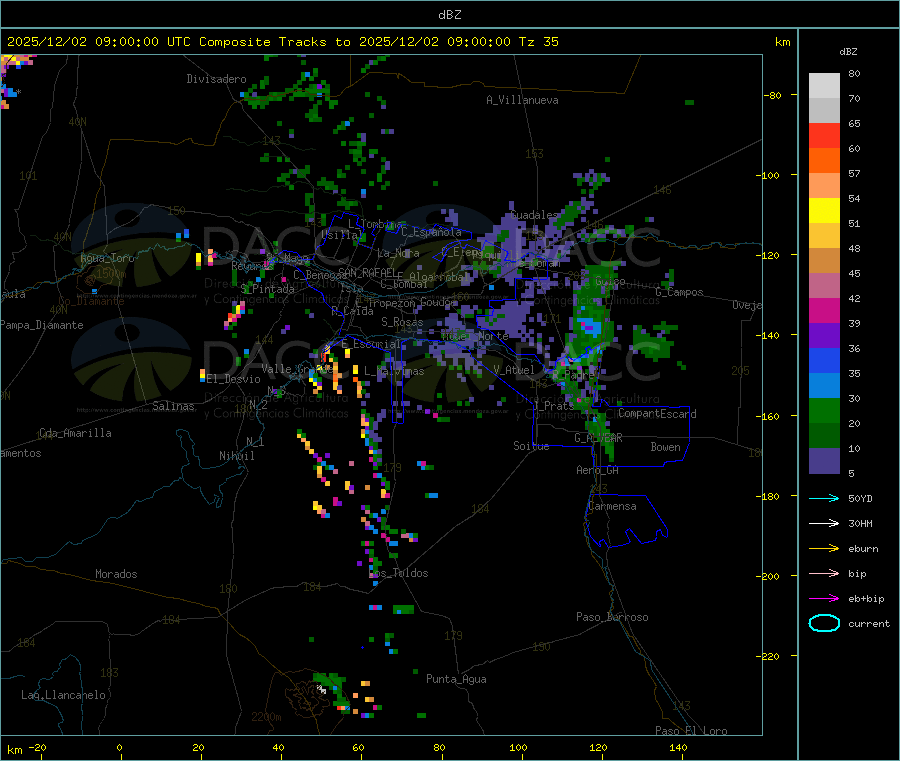Click the white 30HM arrow in legend

tap(824, 523)
